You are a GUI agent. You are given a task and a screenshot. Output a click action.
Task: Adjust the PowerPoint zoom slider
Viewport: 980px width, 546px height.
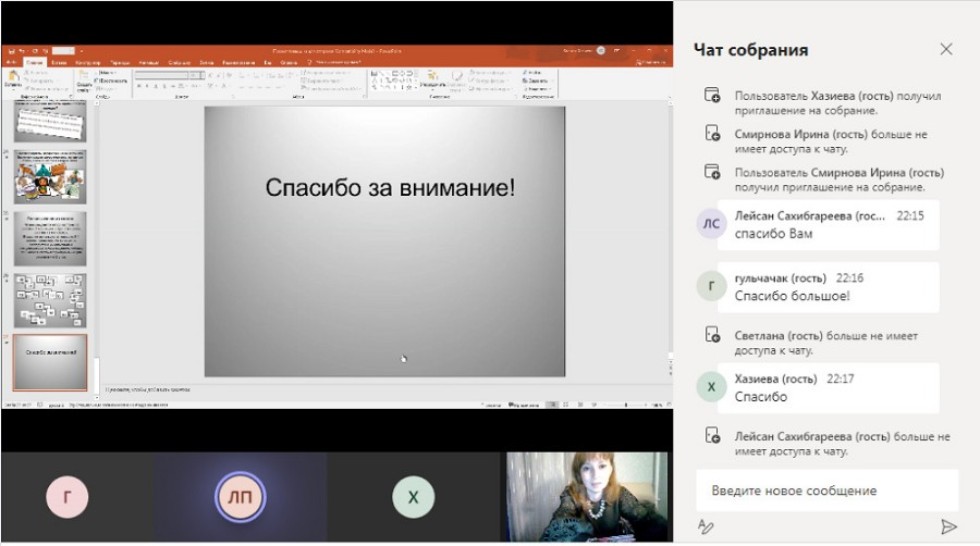(x=626, y=405)
